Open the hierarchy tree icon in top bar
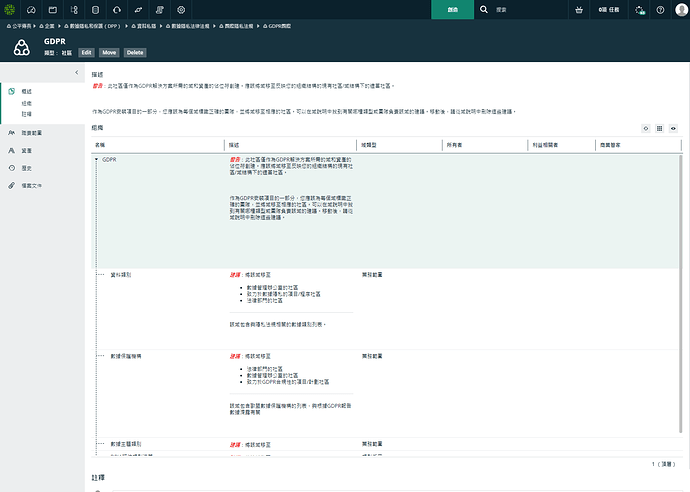The width and height of the screenshot is (690, 492). (74, 10)
